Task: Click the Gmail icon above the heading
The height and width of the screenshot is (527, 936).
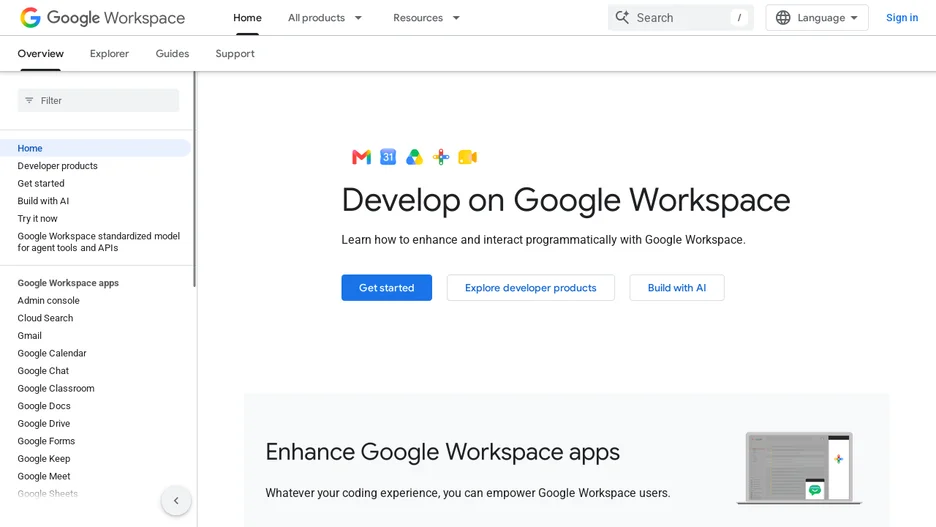Action: (361, 157)
